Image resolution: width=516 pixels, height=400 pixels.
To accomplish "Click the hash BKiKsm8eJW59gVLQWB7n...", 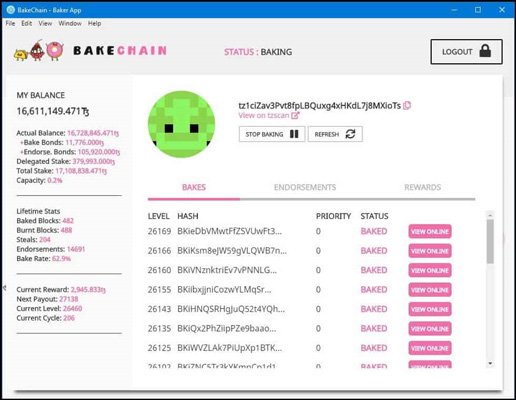I will coord(232,251).
